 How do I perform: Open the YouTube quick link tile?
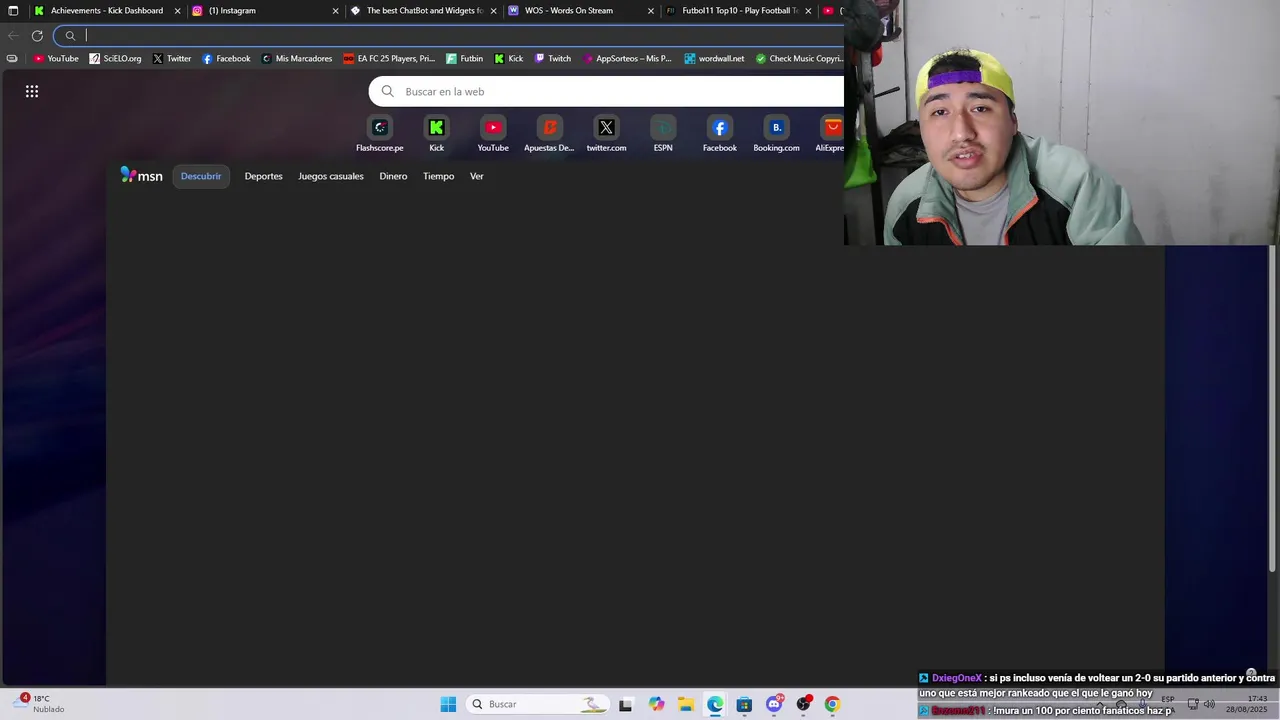click(x=493, y=134)
